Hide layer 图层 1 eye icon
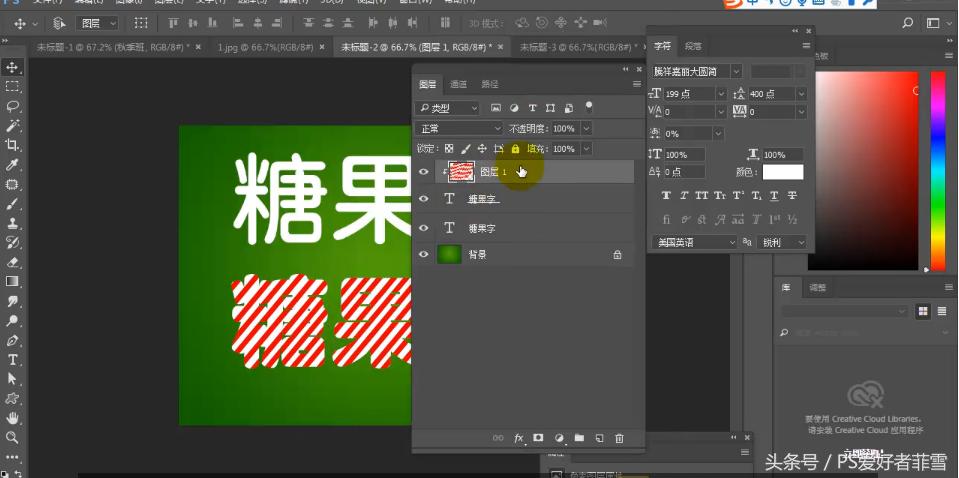Viewport: 959px width, 478px height. [423, 172]
